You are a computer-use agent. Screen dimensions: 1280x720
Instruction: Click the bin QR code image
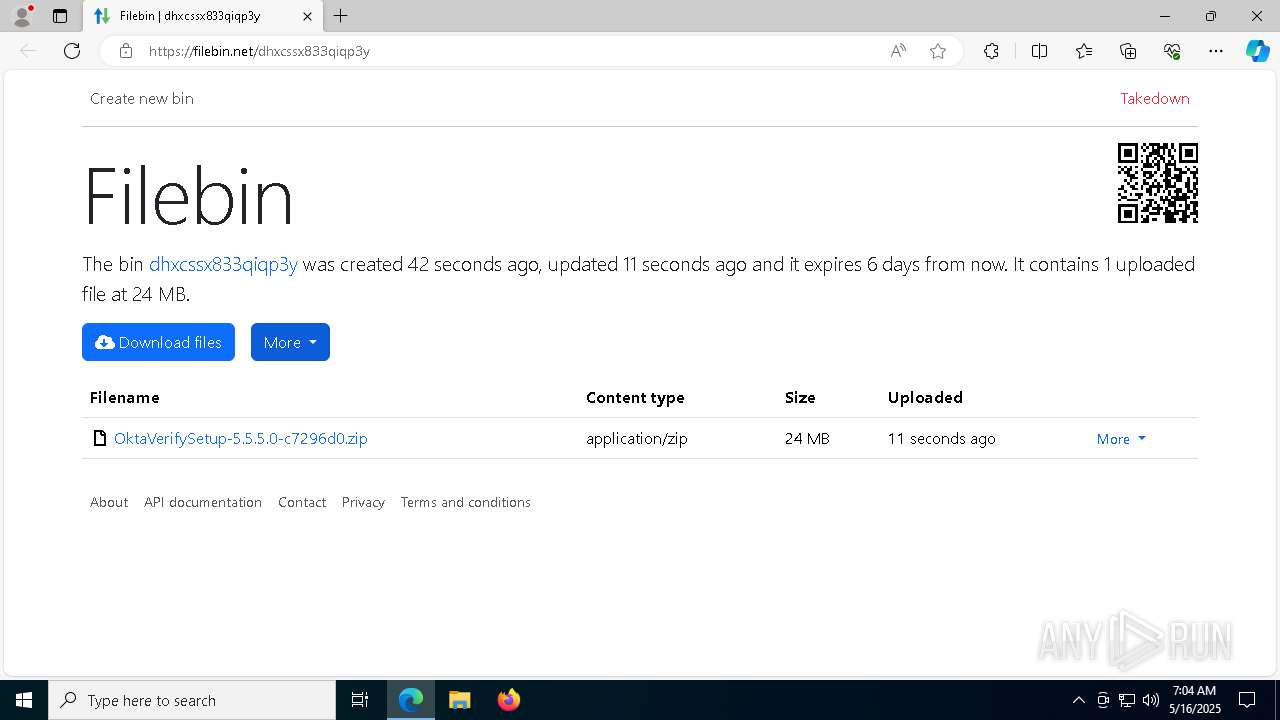pyautogui.click(x=1158, y=183)
